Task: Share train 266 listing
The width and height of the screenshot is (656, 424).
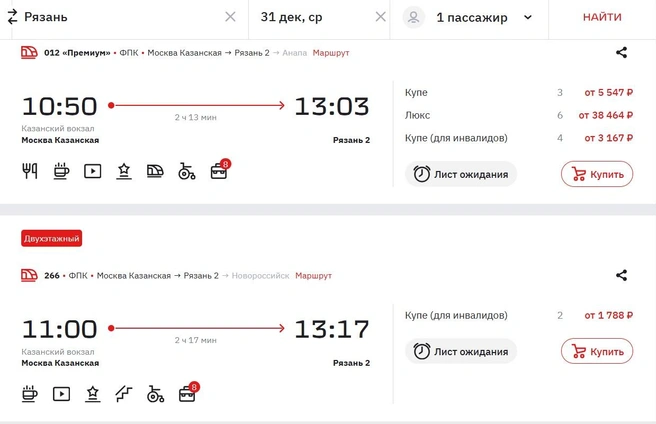Action: tap(621, 275)
